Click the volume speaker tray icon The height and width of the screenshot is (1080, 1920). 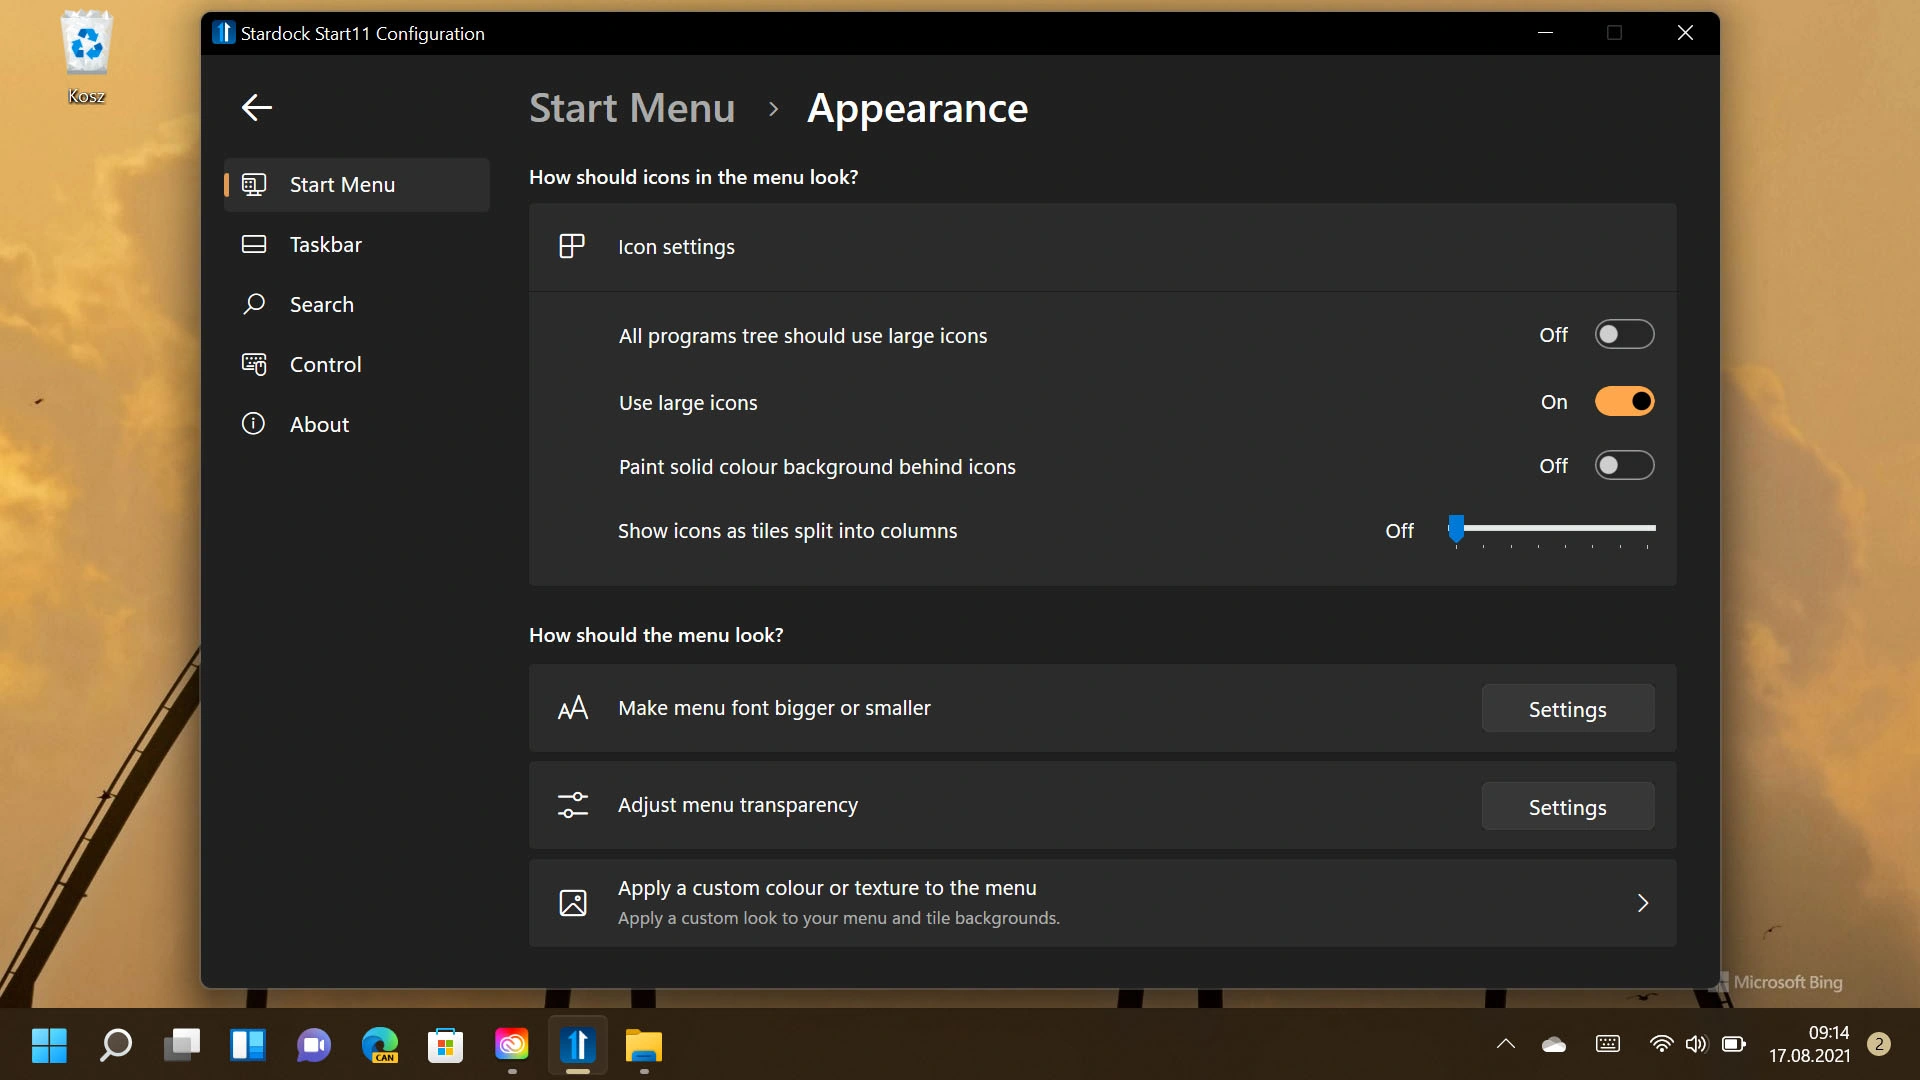[1697, 1044]
